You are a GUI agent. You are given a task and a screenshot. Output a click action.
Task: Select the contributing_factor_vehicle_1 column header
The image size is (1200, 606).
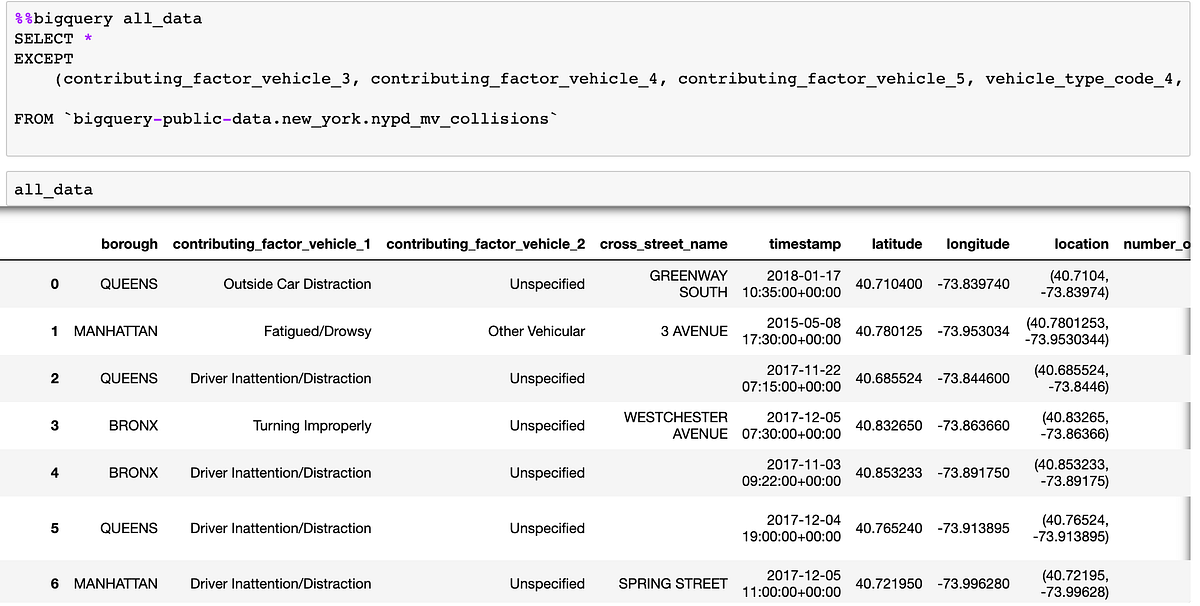tap(270, 243)
